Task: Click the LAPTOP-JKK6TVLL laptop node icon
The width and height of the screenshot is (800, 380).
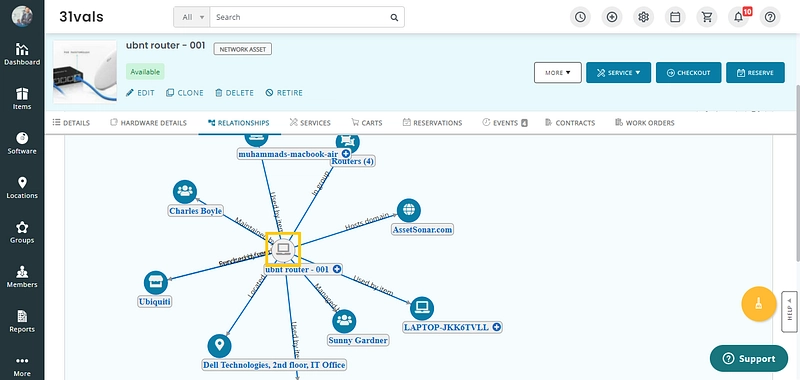Action: pyautogui.click(x=422, y=308)
